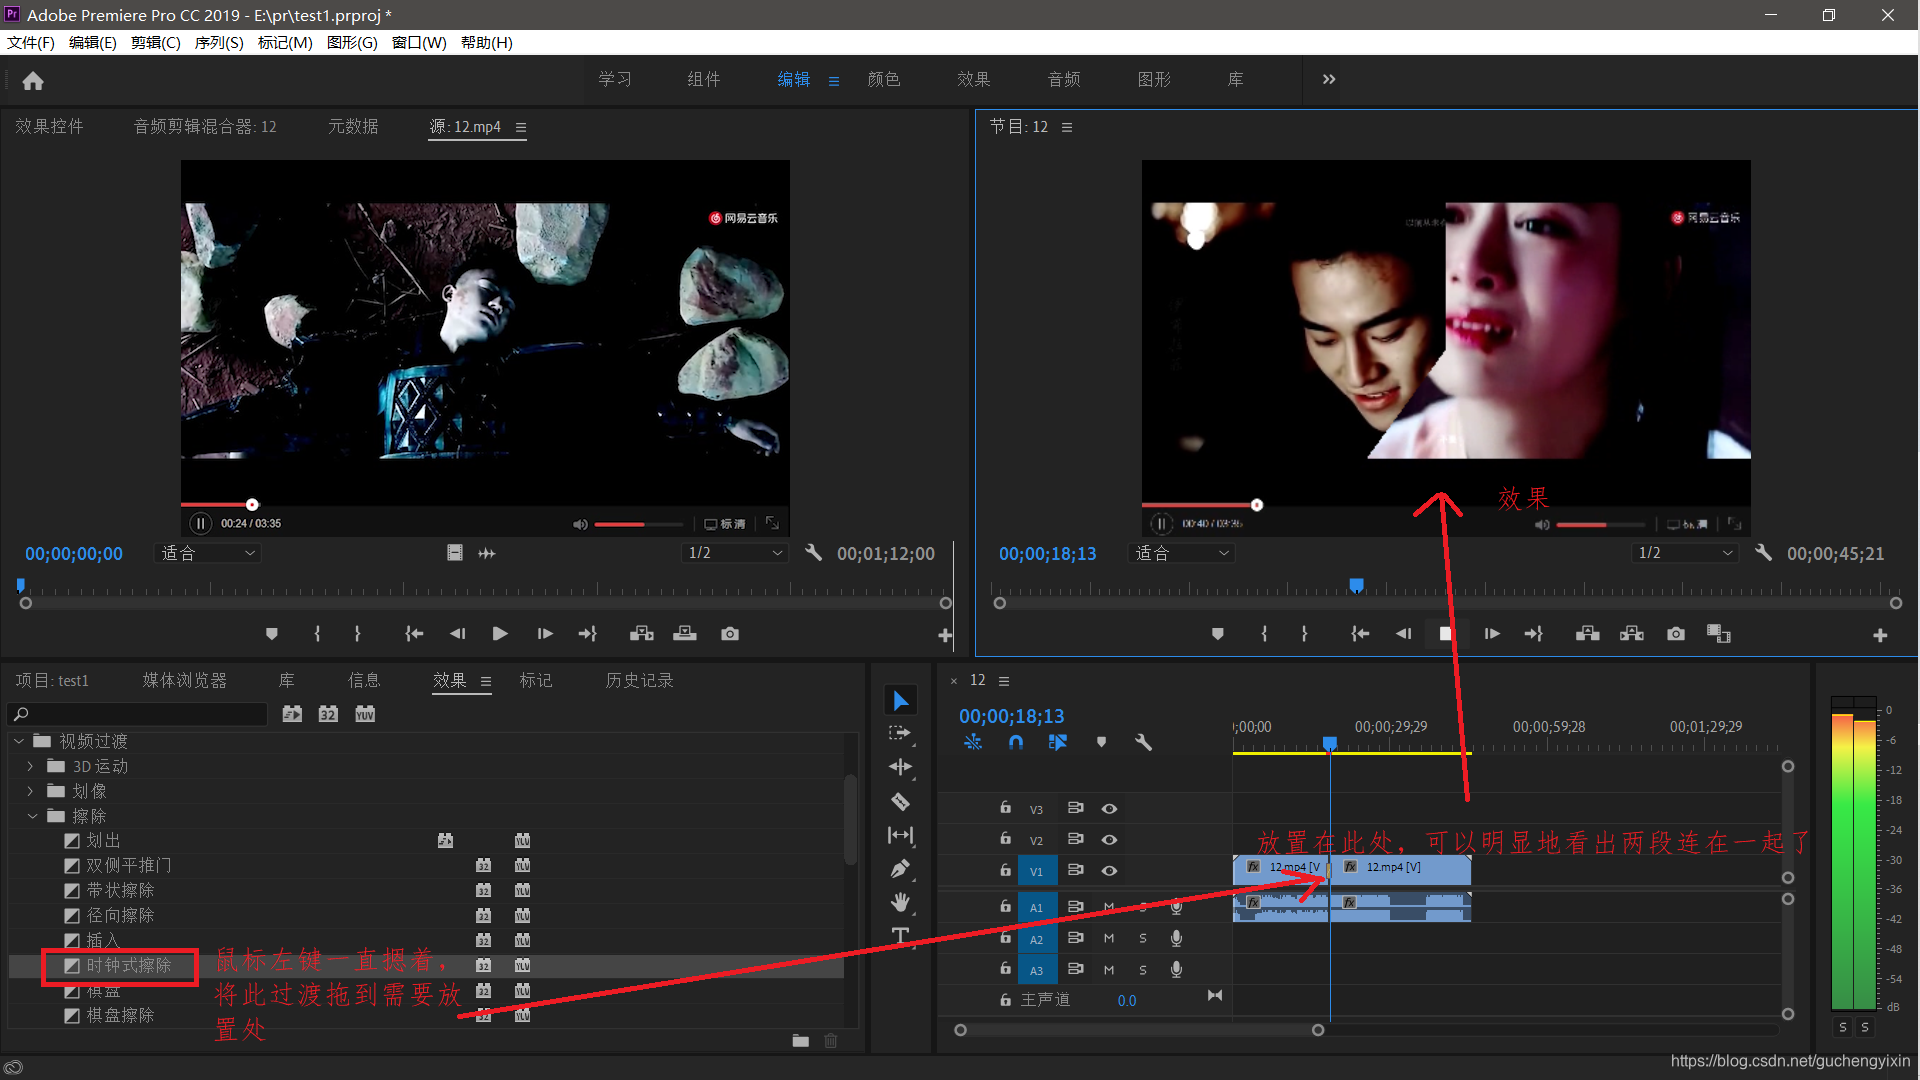Toggle snap in timeline magnet icon
The image size is (1920, 1080).
point(1016,743)
